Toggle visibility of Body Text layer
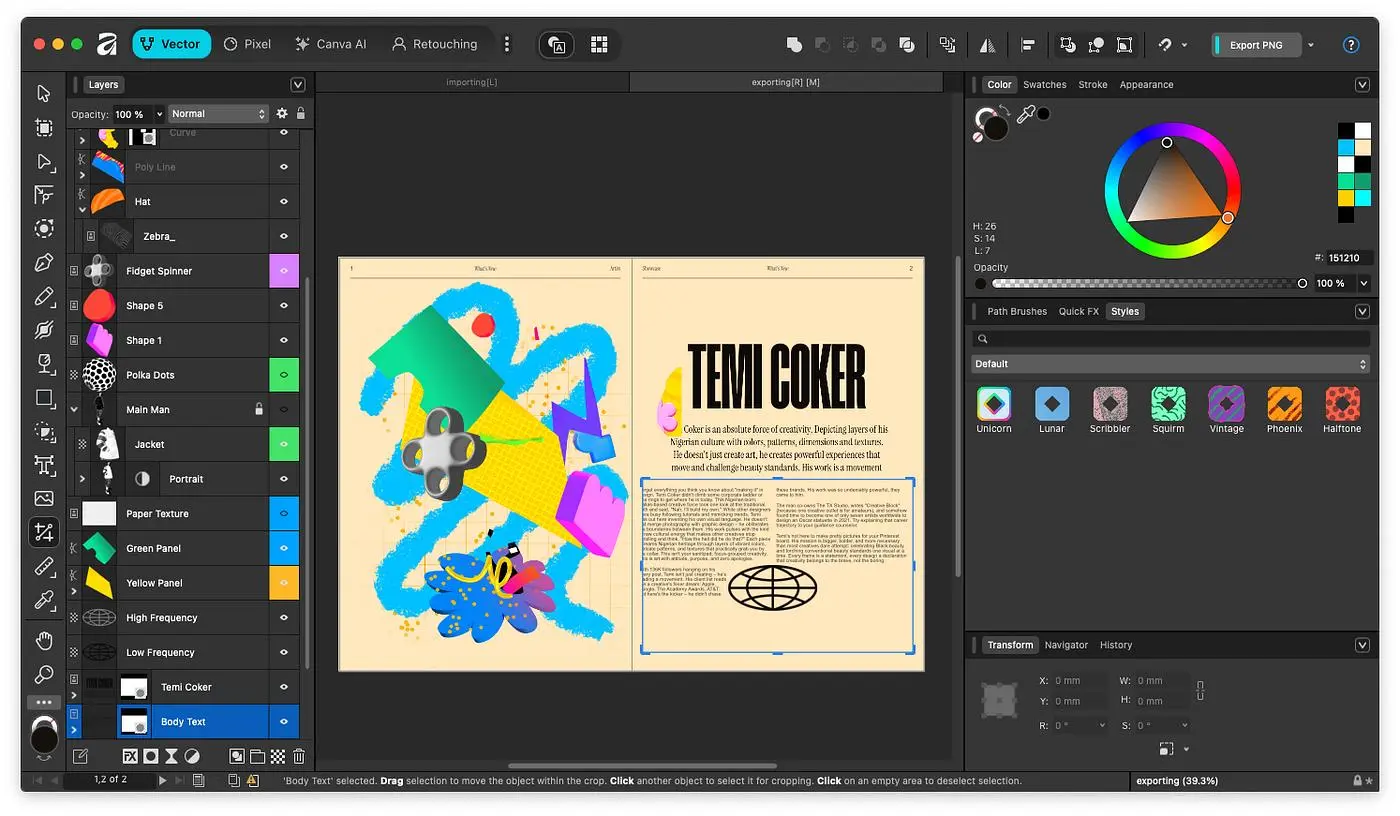1400x816 pixels. pyautogui.click(x=284, y=722)
